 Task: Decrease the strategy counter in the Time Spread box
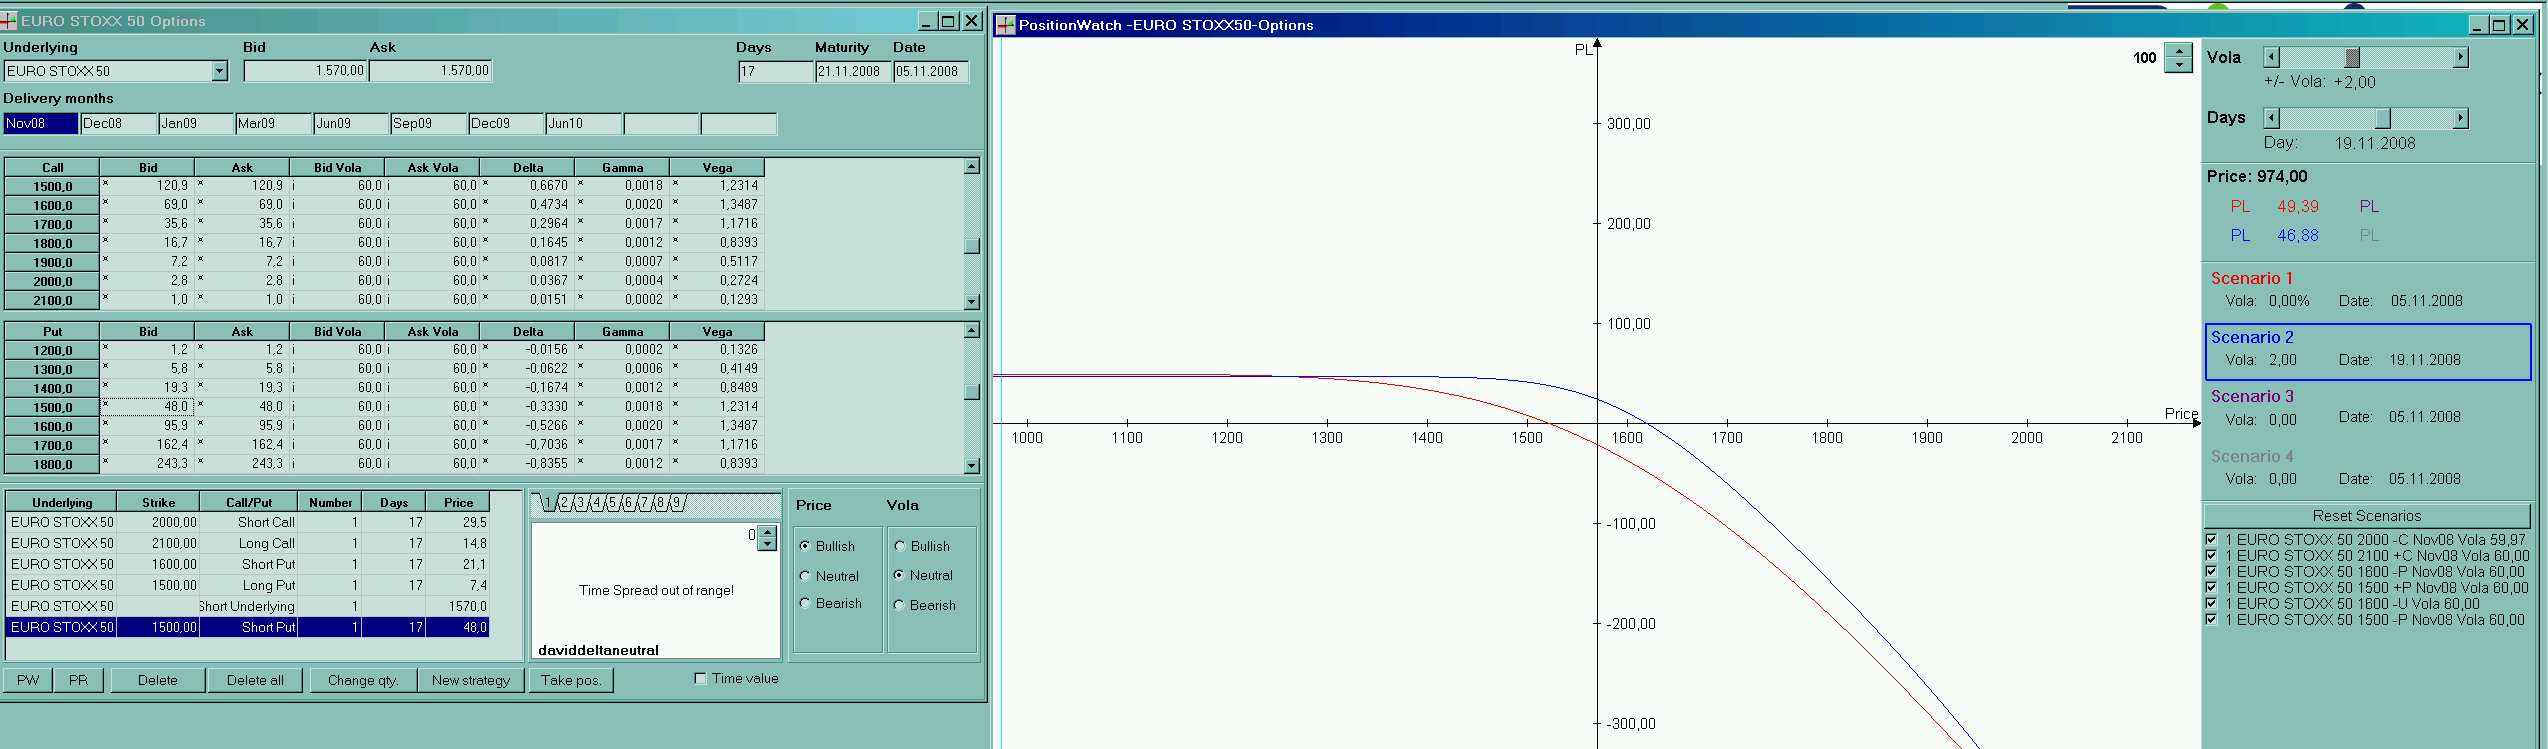coord(767,544)
